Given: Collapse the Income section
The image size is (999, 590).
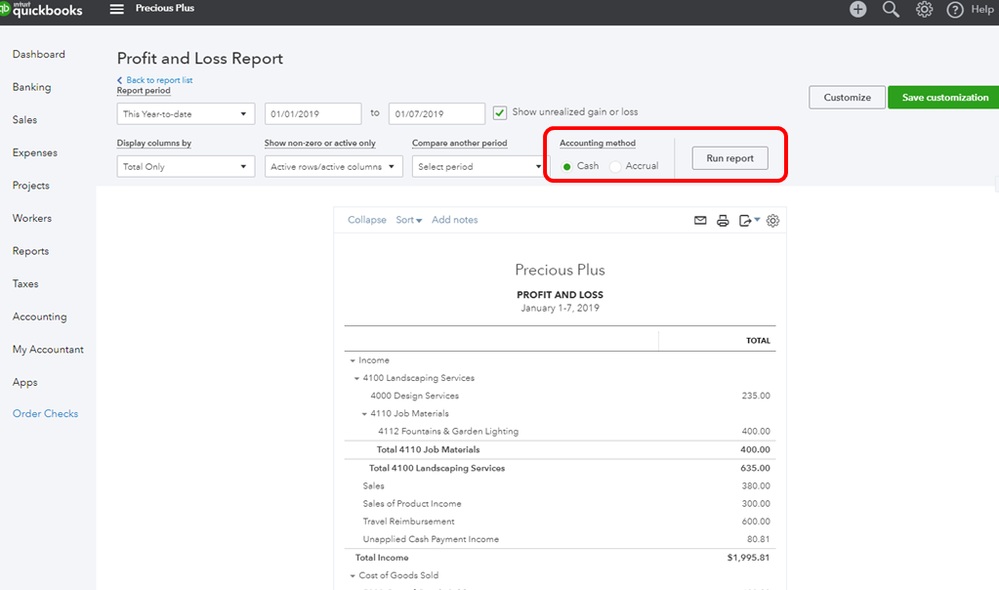Looking at the screenshot, I should 352,361.
